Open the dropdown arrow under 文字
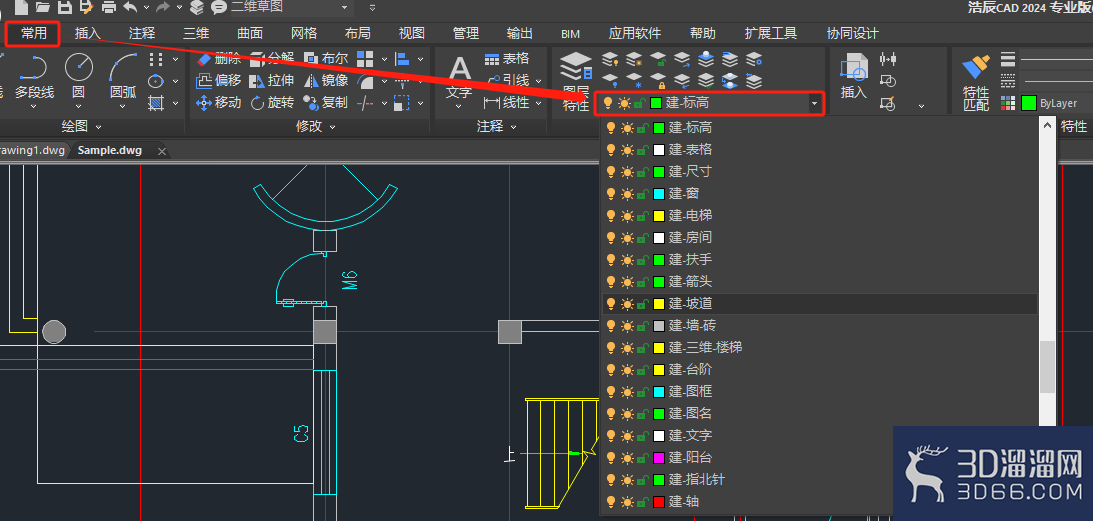Viewport: 1093px width, 521px height. click(459, 107)
